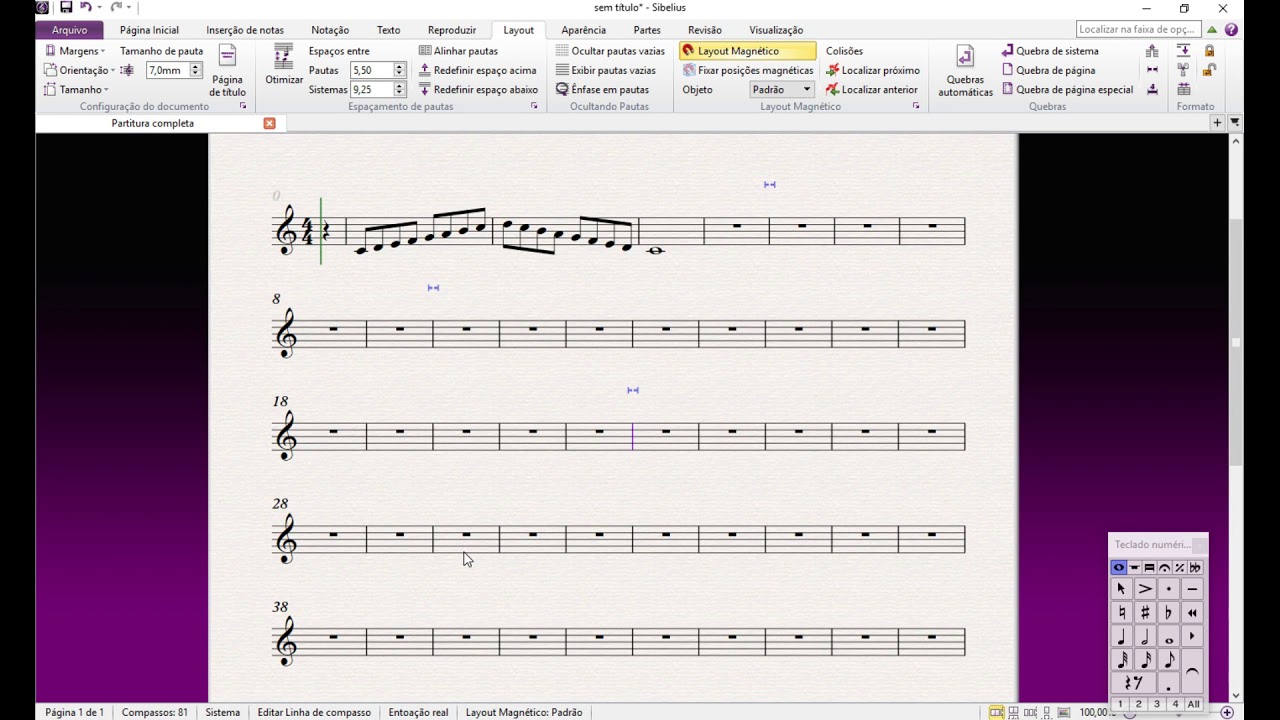Click Alinhar pautas button

pyautogui.click(x=458, y=51)
